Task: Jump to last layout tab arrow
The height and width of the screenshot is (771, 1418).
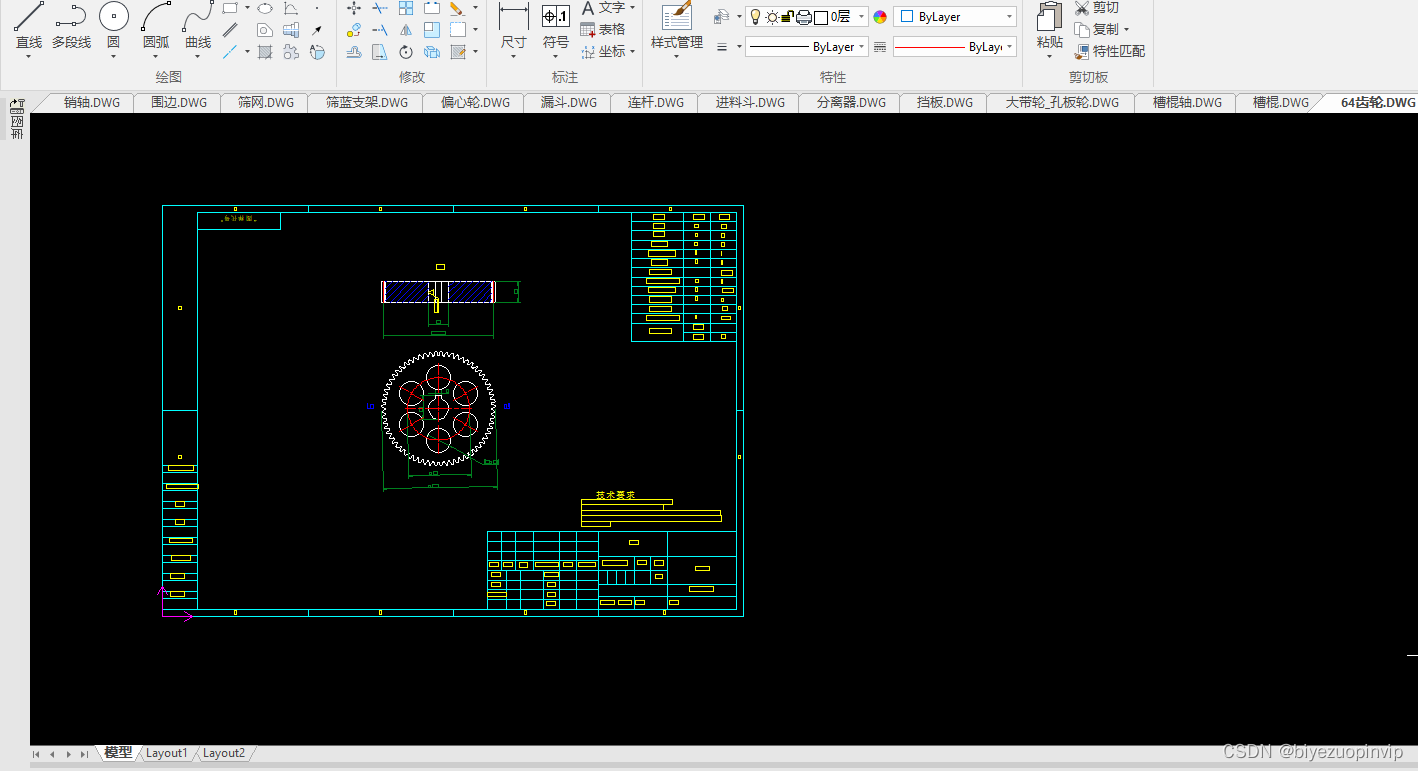Action: pos(84,754)
